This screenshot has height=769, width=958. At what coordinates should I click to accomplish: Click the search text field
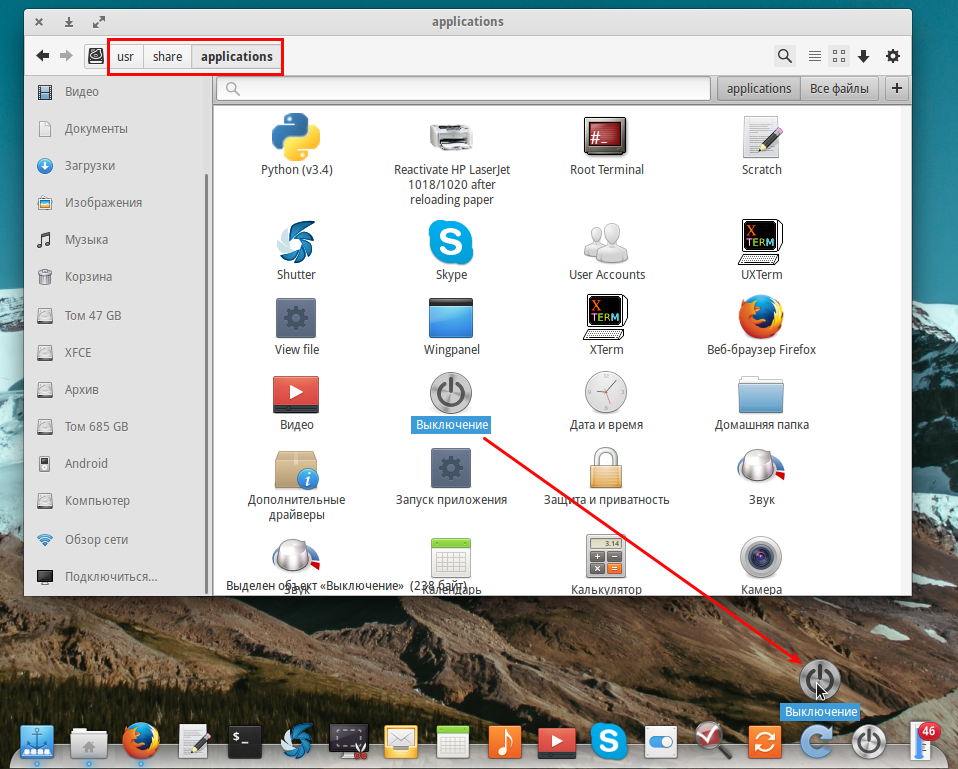click(463, 89)
